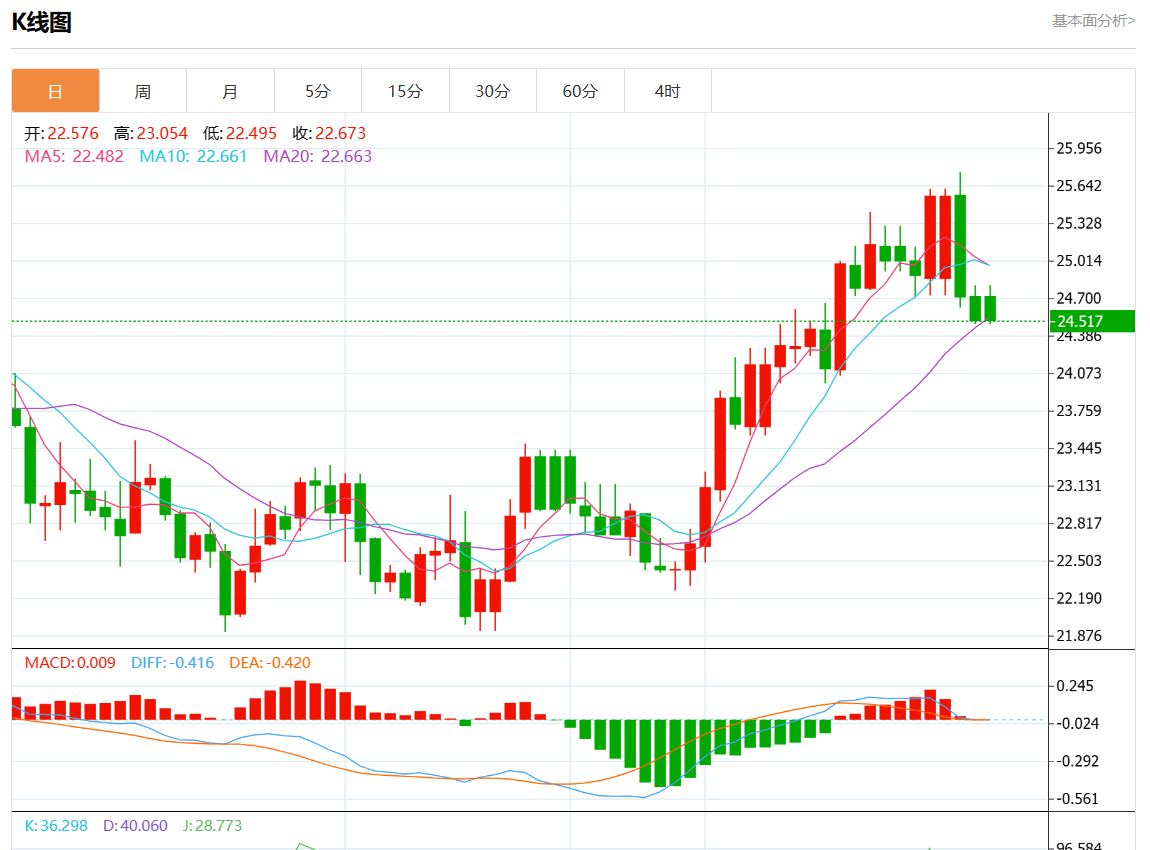1150x850 pixels.
Task: Switch to the 周 weekly tab
Action: pos(143,91)
